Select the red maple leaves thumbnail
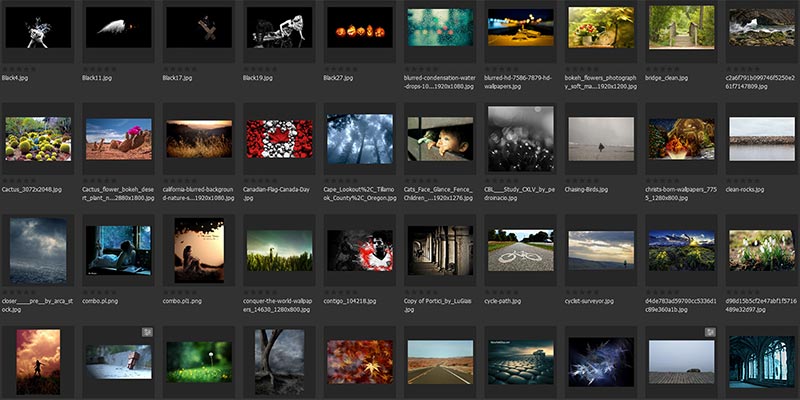 tap(360, 362)
